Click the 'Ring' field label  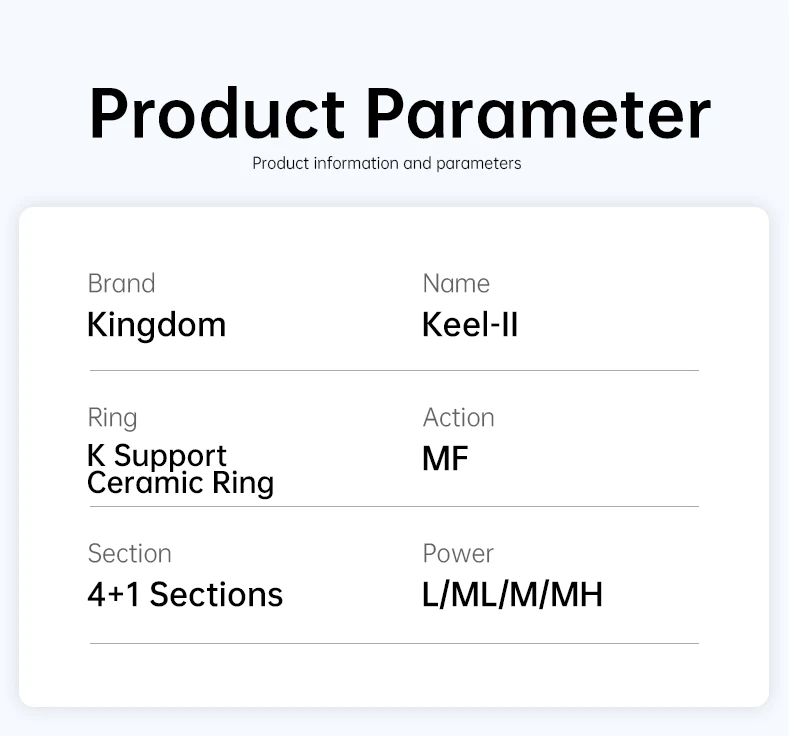coord(112,418)
